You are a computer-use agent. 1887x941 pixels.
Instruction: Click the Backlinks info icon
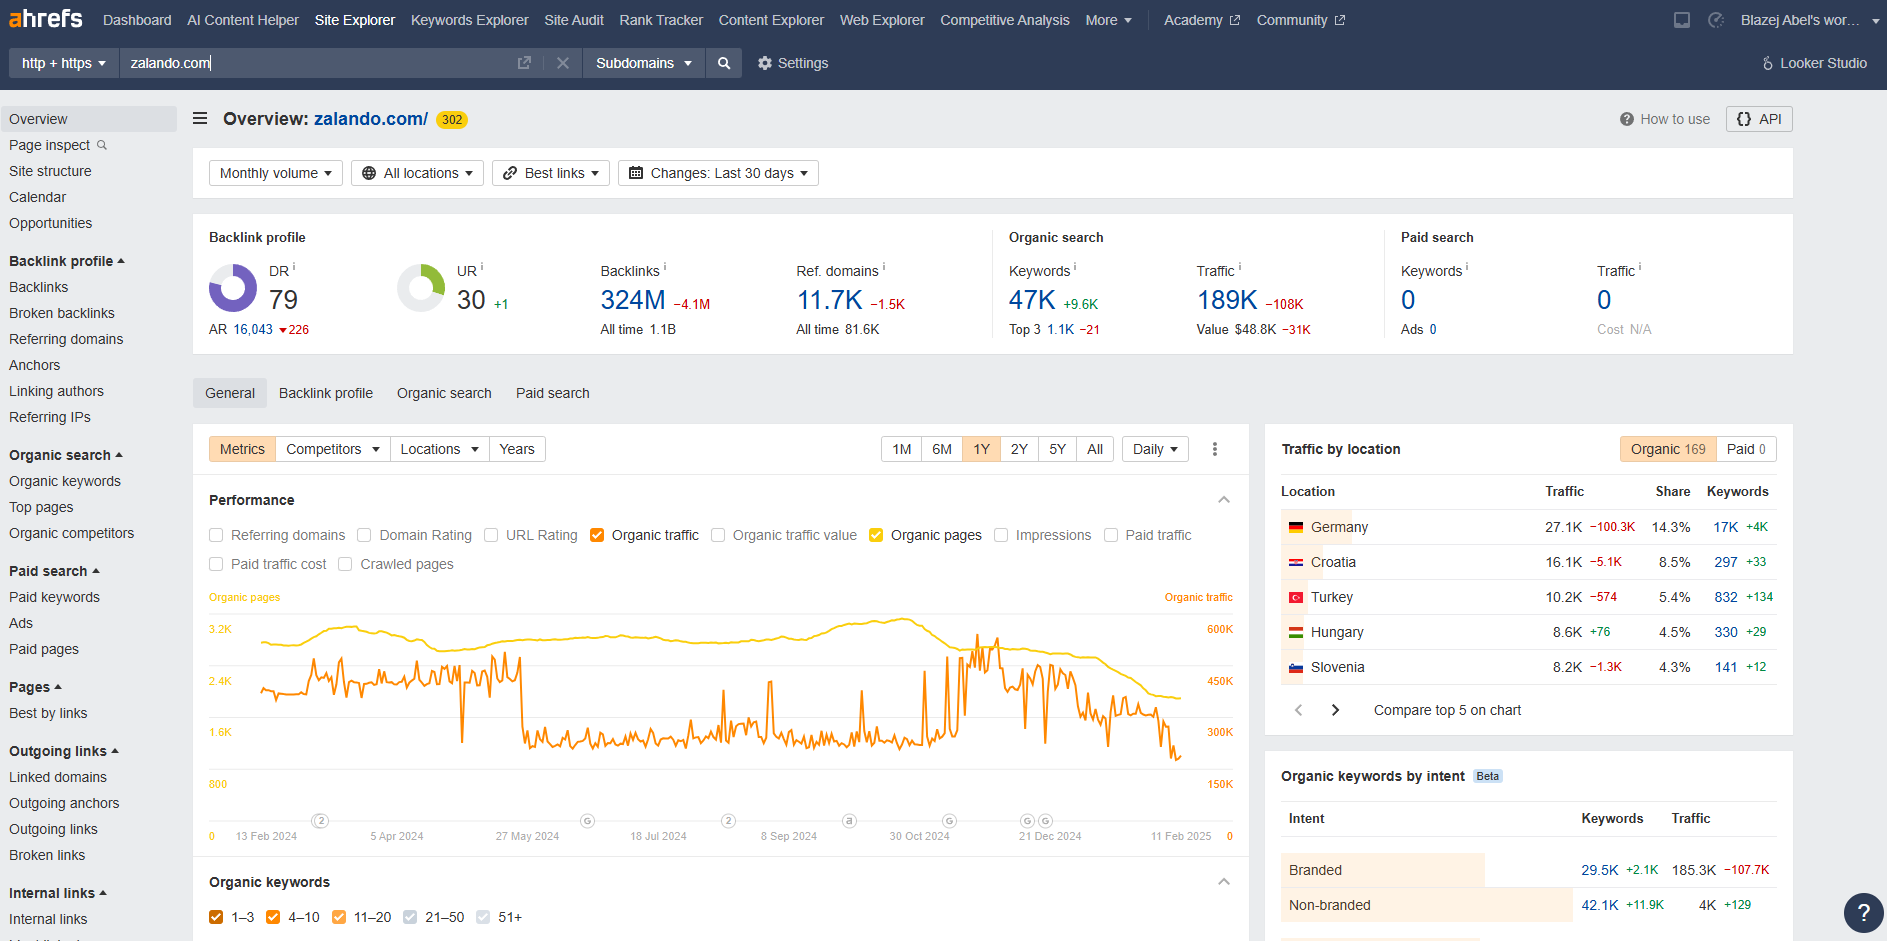click(665, 267)
